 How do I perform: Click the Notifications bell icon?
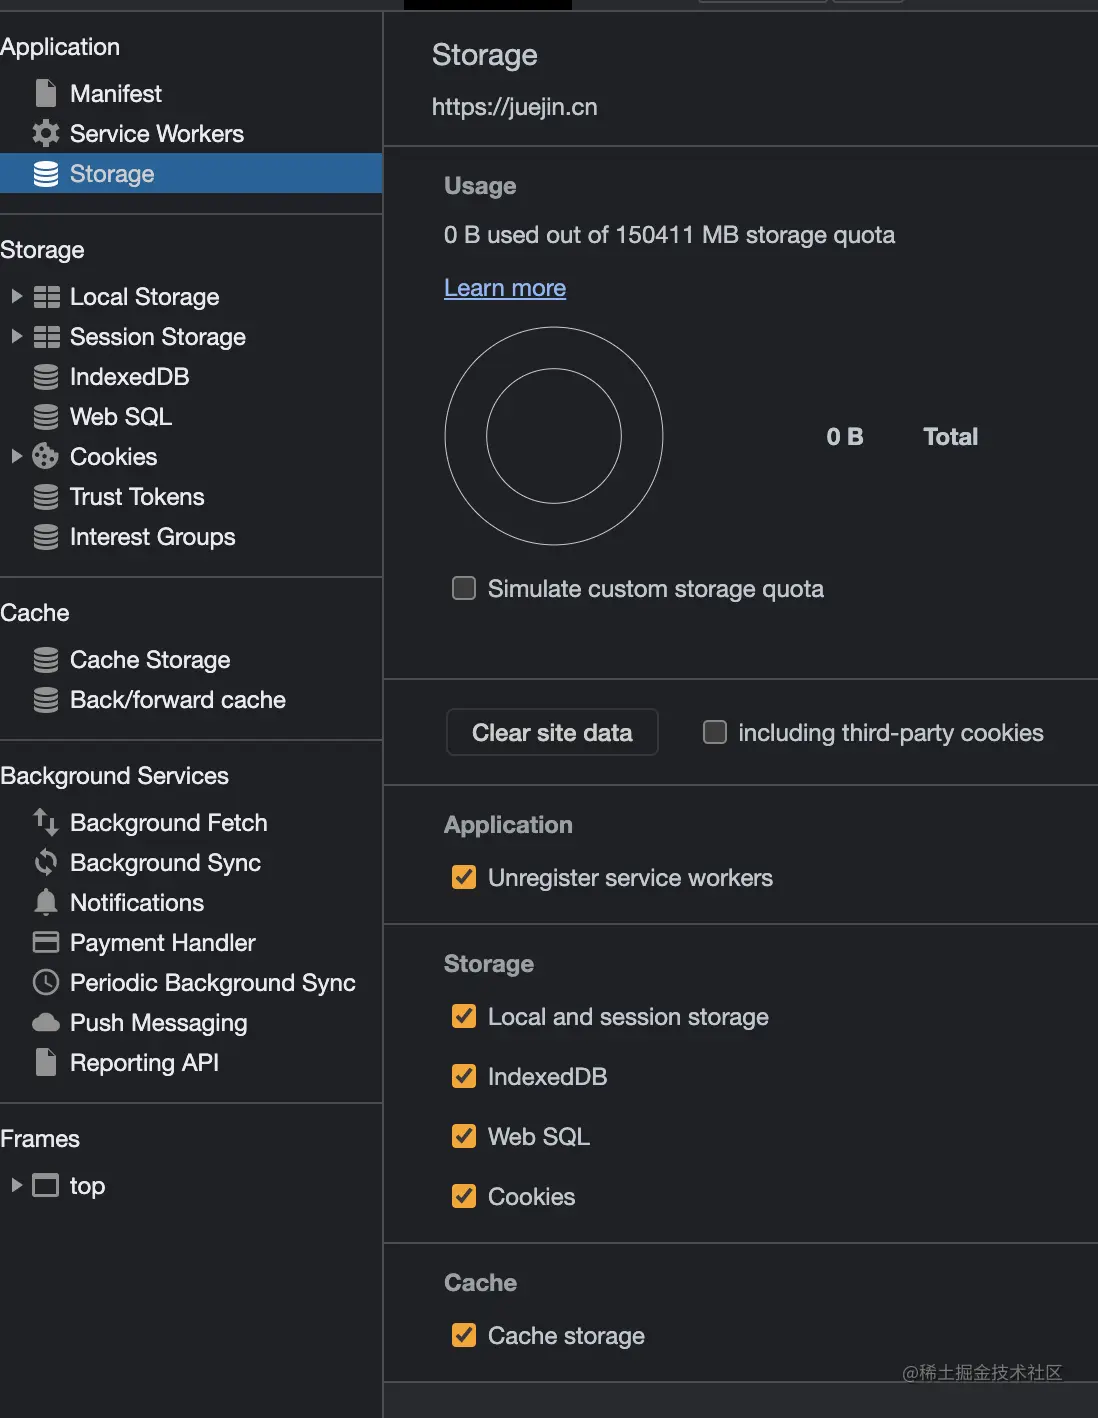[x=46, y=903]
